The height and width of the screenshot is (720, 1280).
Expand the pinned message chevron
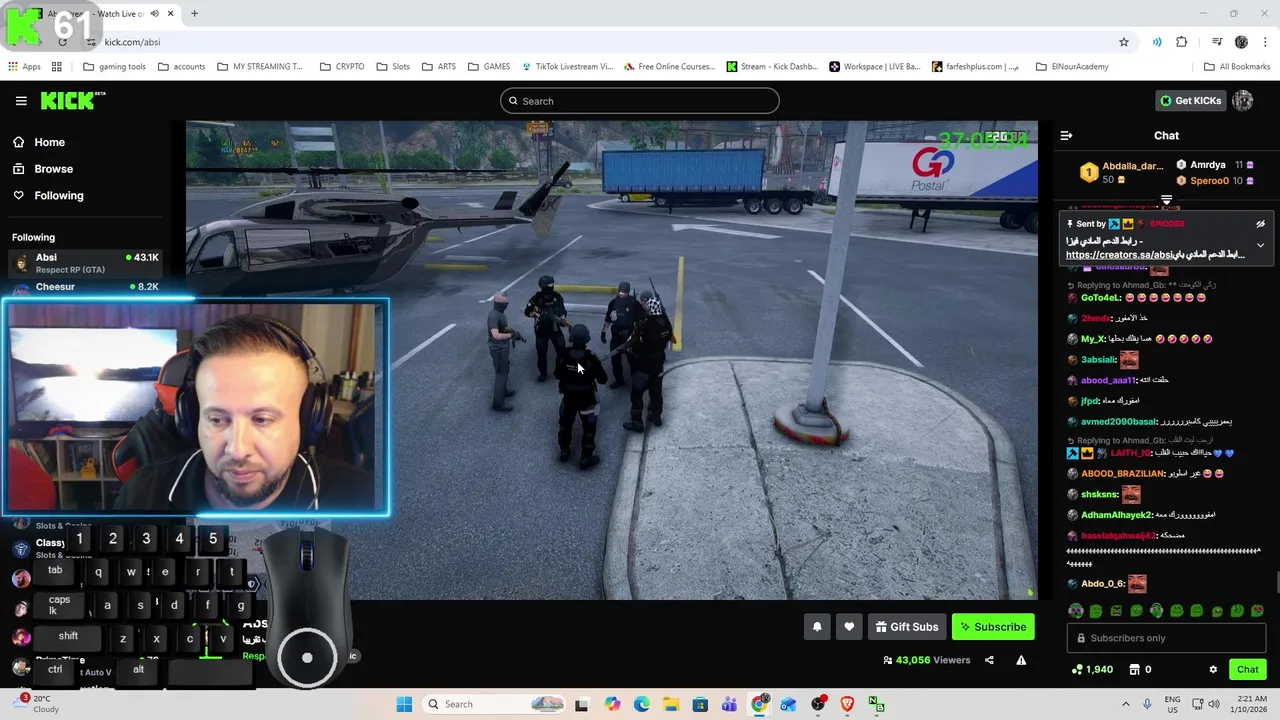(x=1260, y=245)
